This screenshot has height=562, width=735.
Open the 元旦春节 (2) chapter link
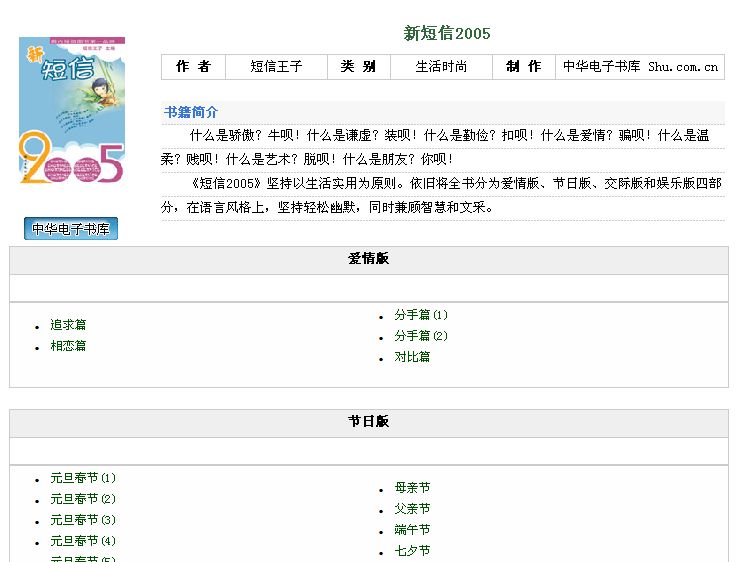coord(83,499)
